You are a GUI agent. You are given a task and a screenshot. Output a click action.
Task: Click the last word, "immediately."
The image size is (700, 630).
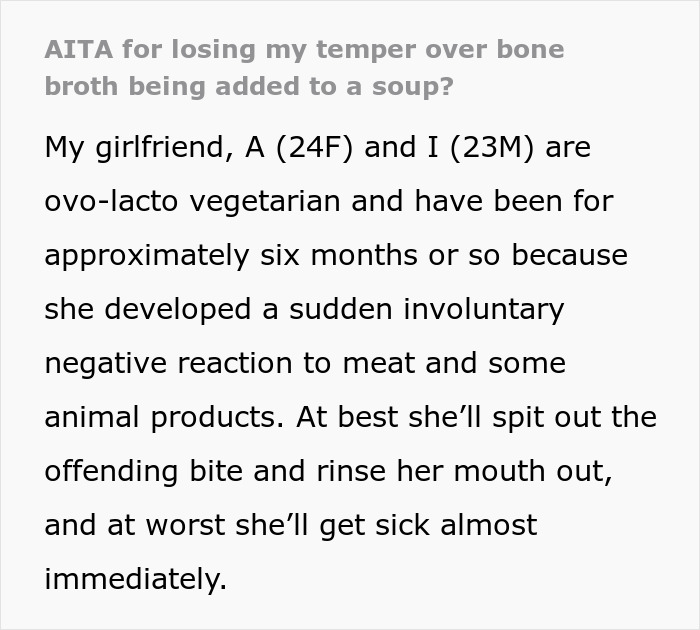pyautogui.click(x=136, y=577)
